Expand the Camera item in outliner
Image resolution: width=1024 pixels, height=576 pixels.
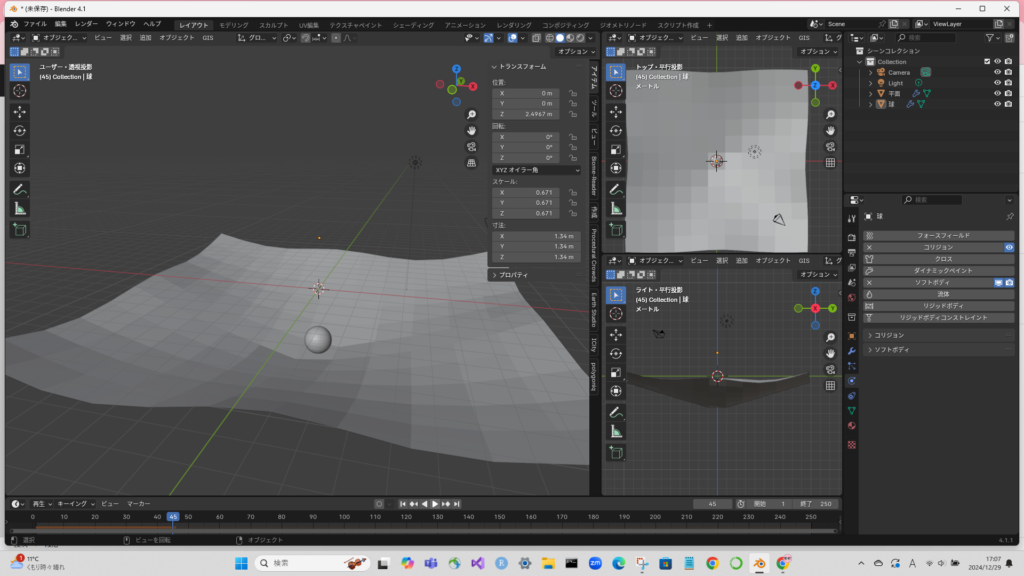[x=870, y=72]
